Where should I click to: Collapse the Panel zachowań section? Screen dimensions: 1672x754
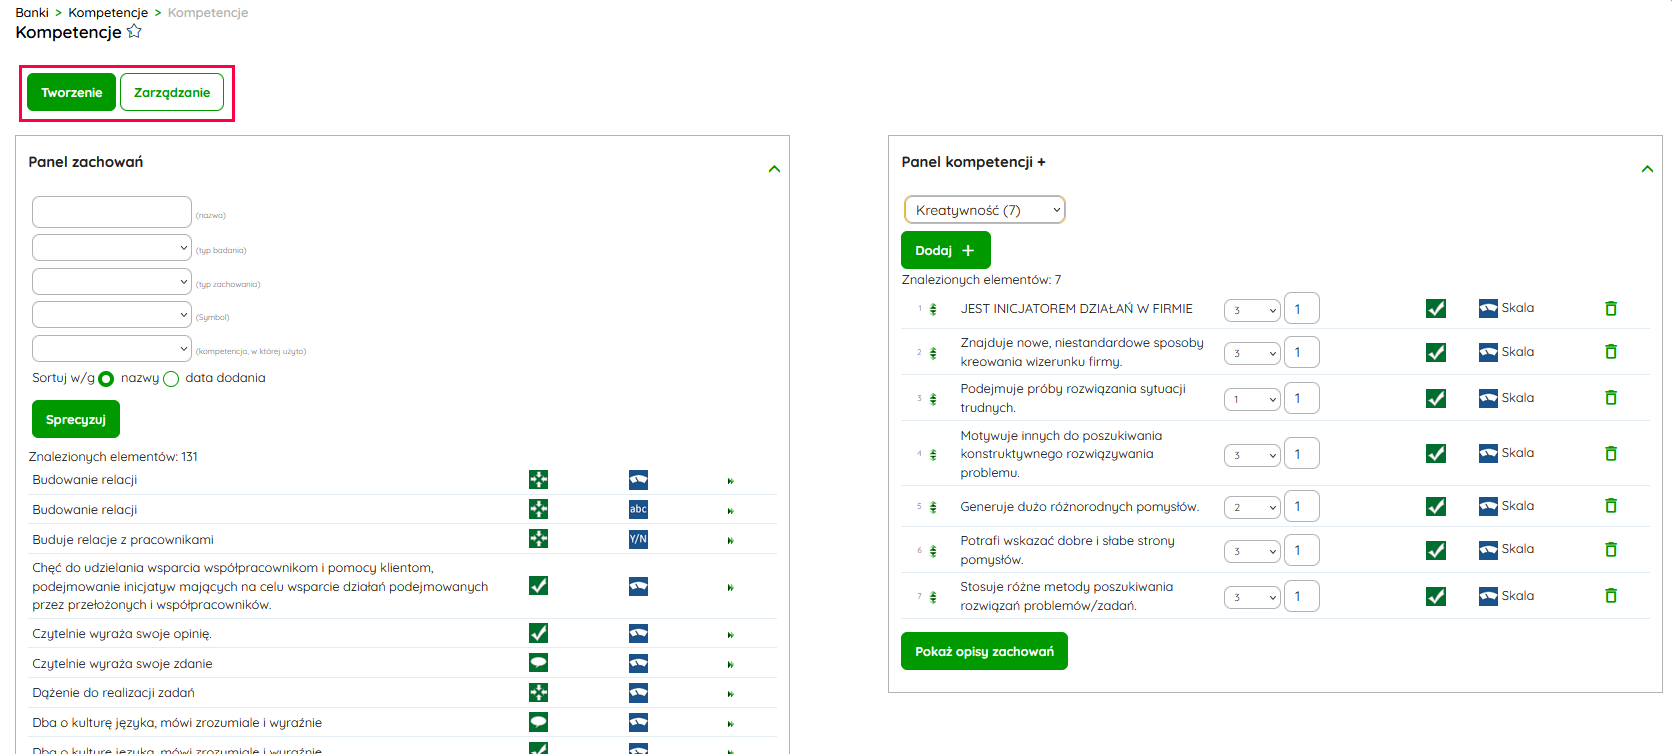[773, 169]
